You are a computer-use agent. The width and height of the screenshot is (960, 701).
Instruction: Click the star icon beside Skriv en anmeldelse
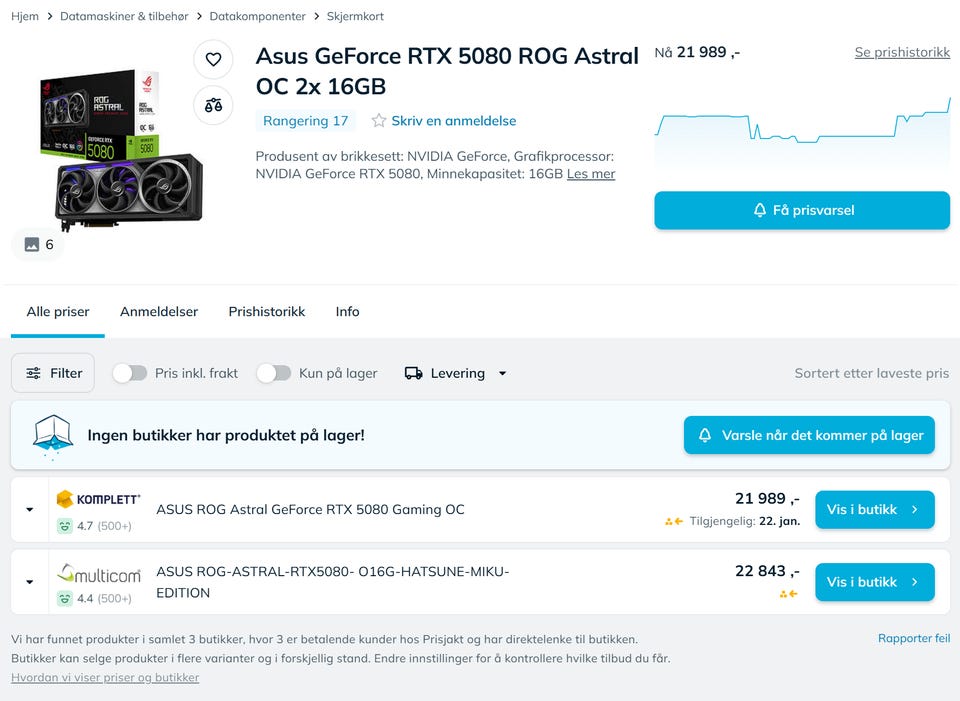(379, 121)
